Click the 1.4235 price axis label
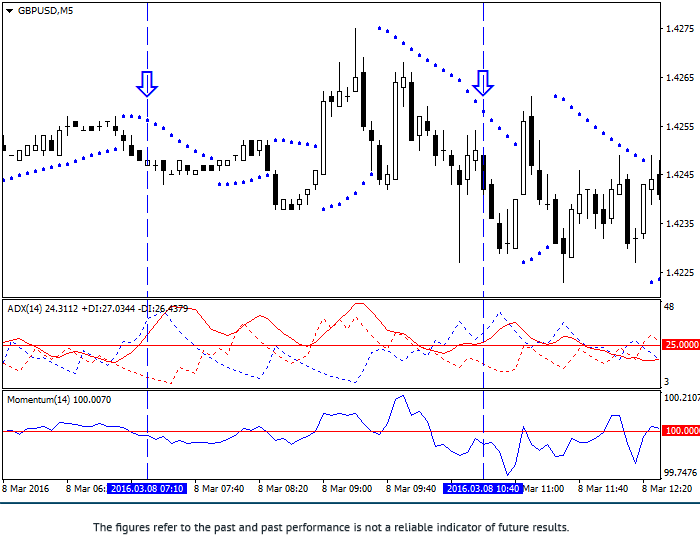Screen dimensions: 700x552 pos(680,224)
